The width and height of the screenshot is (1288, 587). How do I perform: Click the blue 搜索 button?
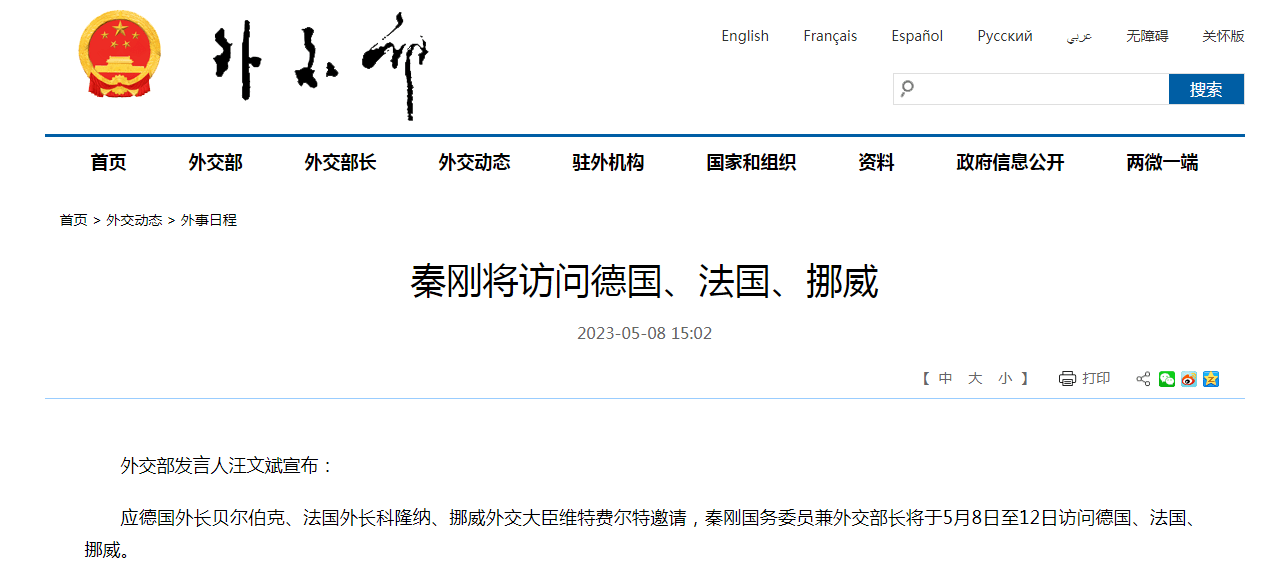point(1206,89)
